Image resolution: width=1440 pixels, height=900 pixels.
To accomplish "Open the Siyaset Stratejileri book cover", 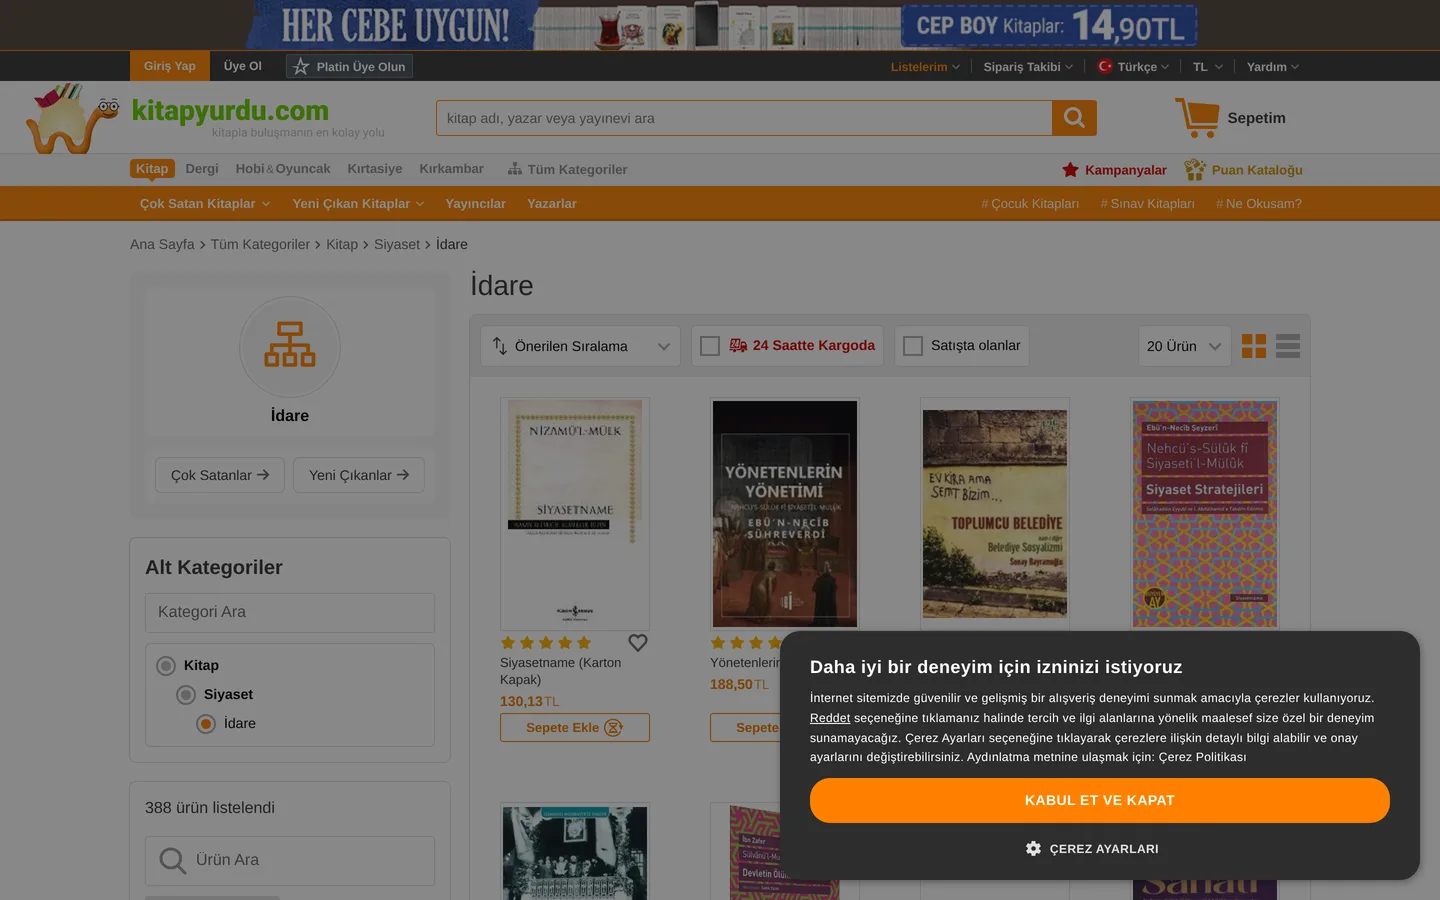I will tap(1205, 514).
